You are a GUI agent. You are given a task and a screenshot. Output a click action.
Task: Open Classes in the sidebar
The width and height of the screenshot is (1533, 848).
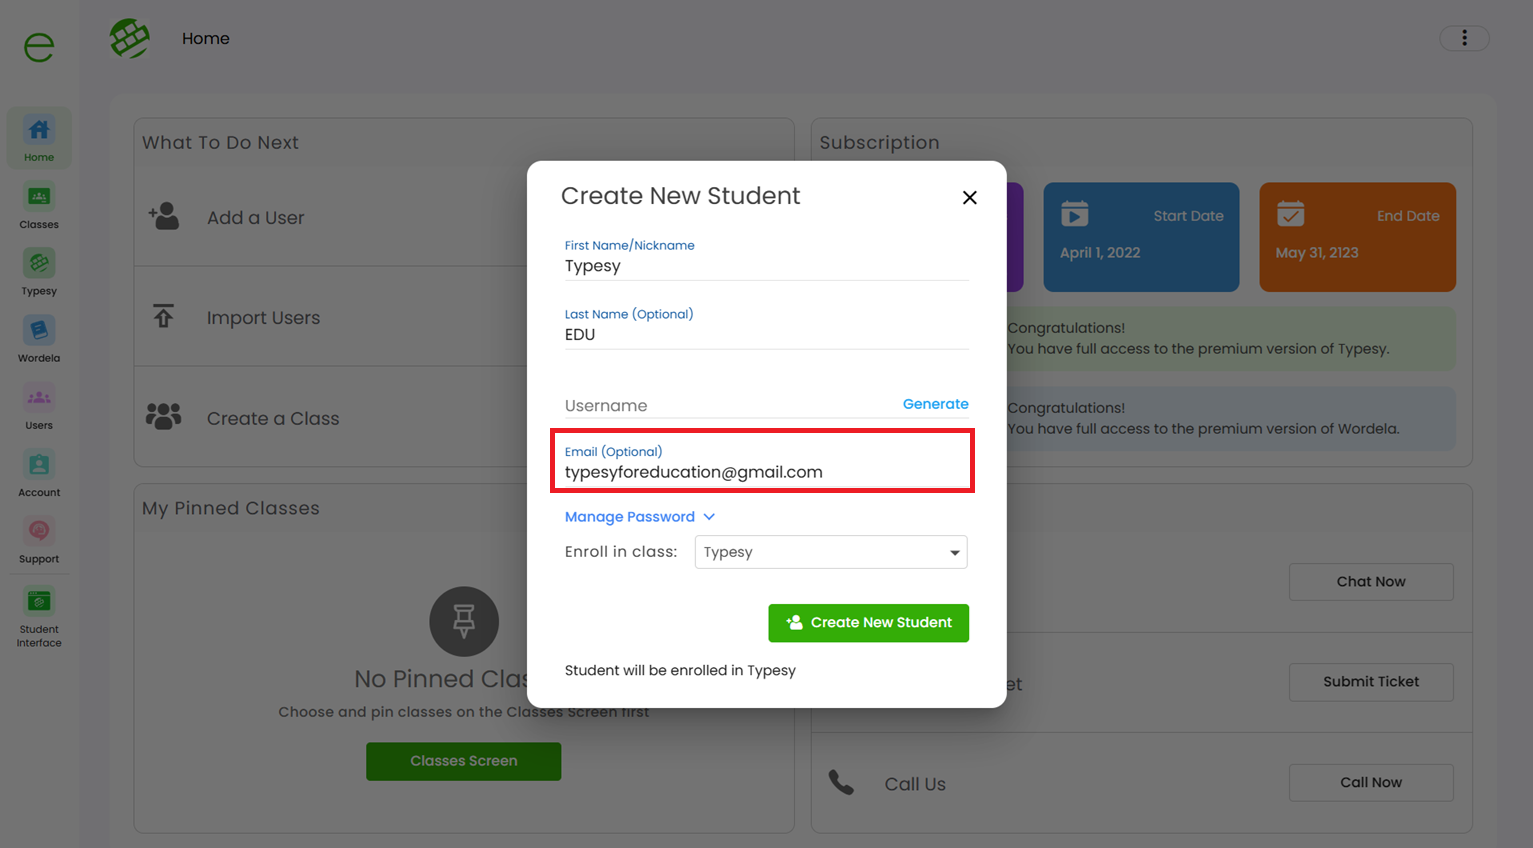pyautogui.click(x=39, y=205)
